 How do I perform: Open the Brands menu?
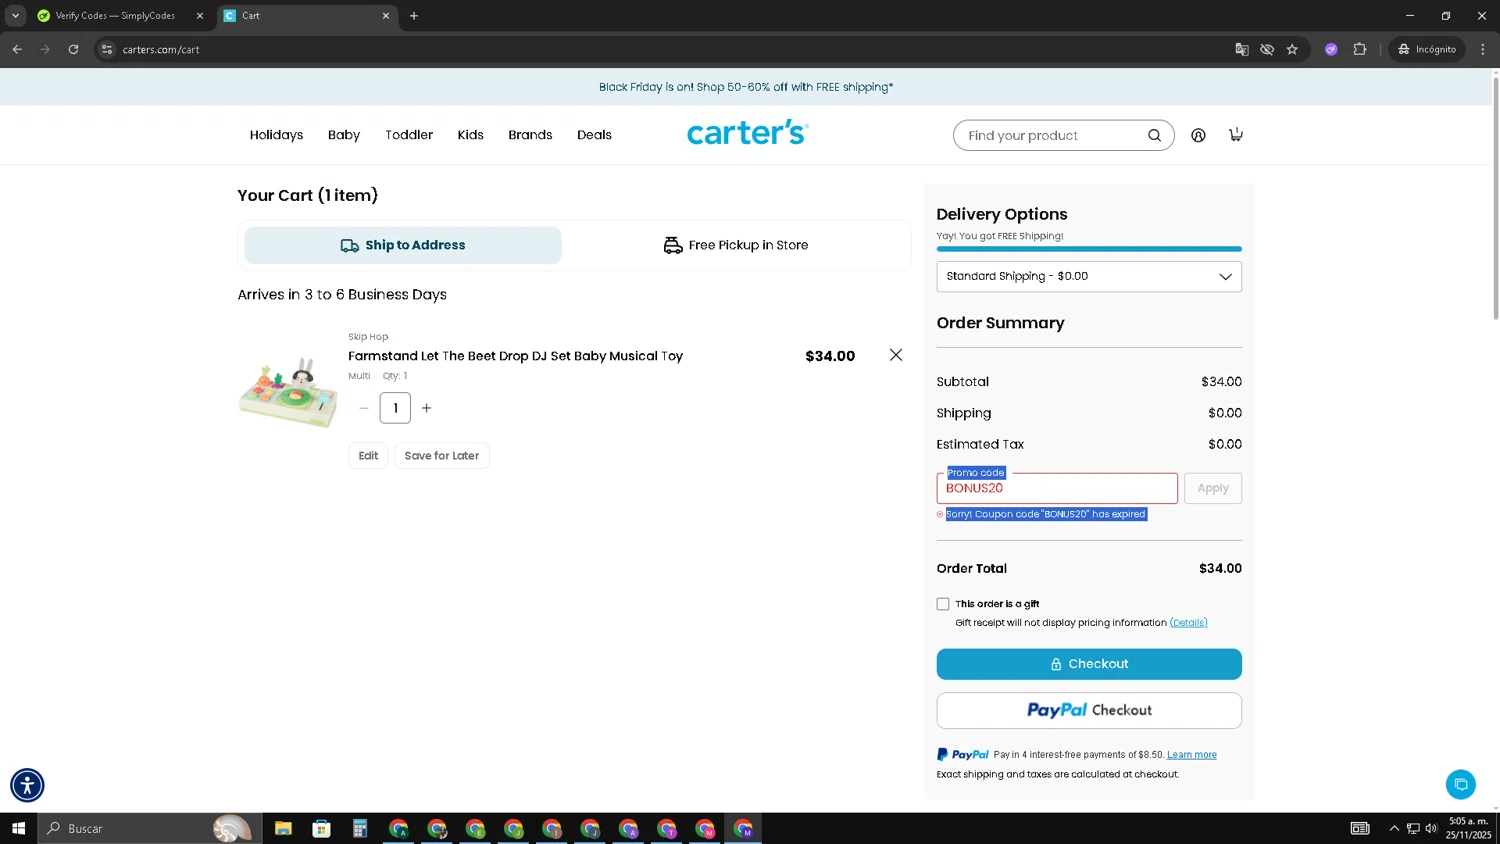[530, 135]
